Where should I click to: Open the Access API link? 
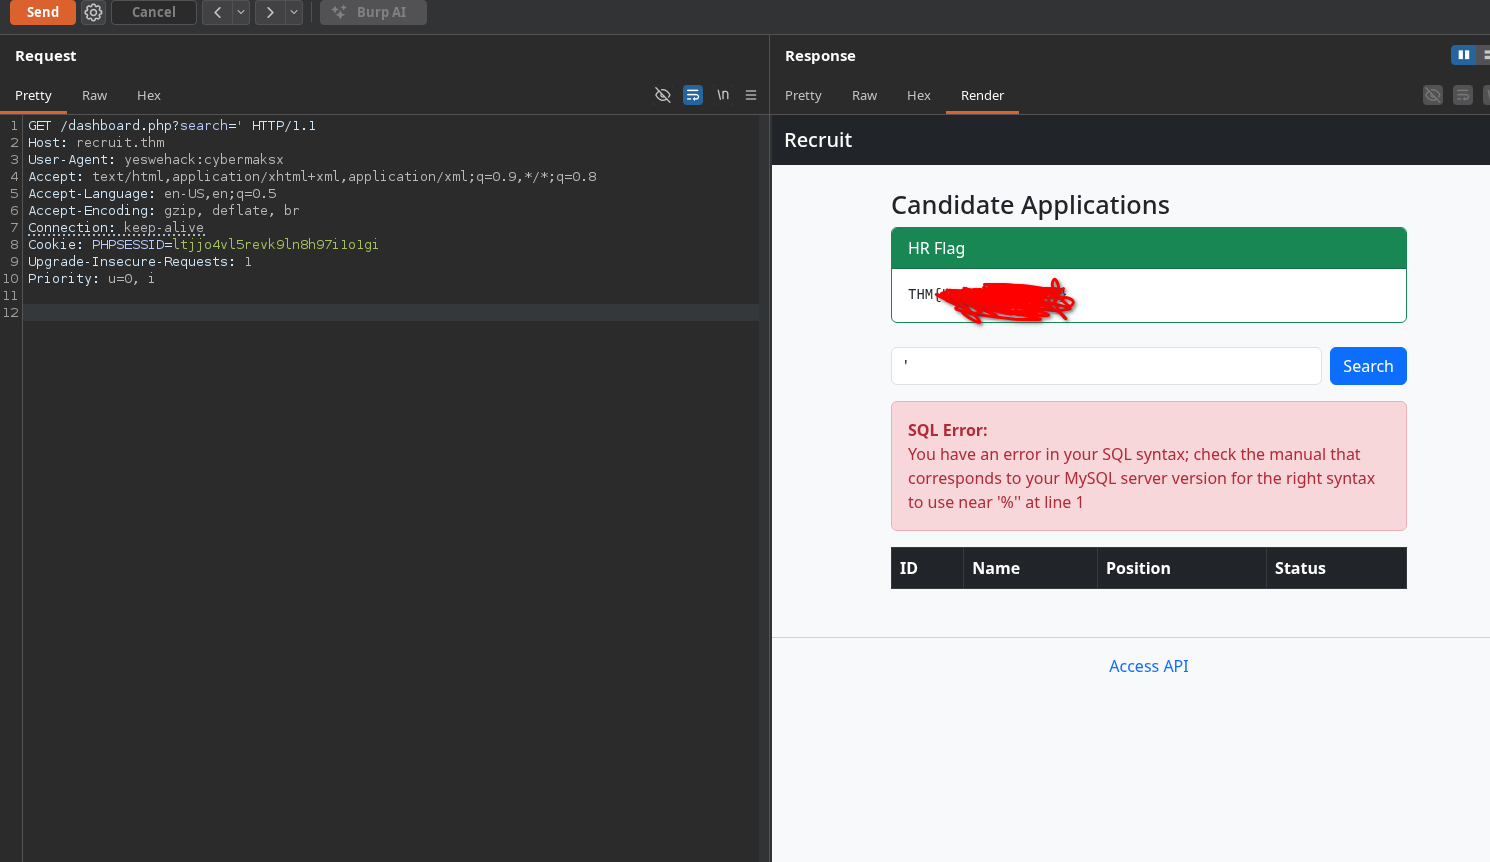(1149, 666)
